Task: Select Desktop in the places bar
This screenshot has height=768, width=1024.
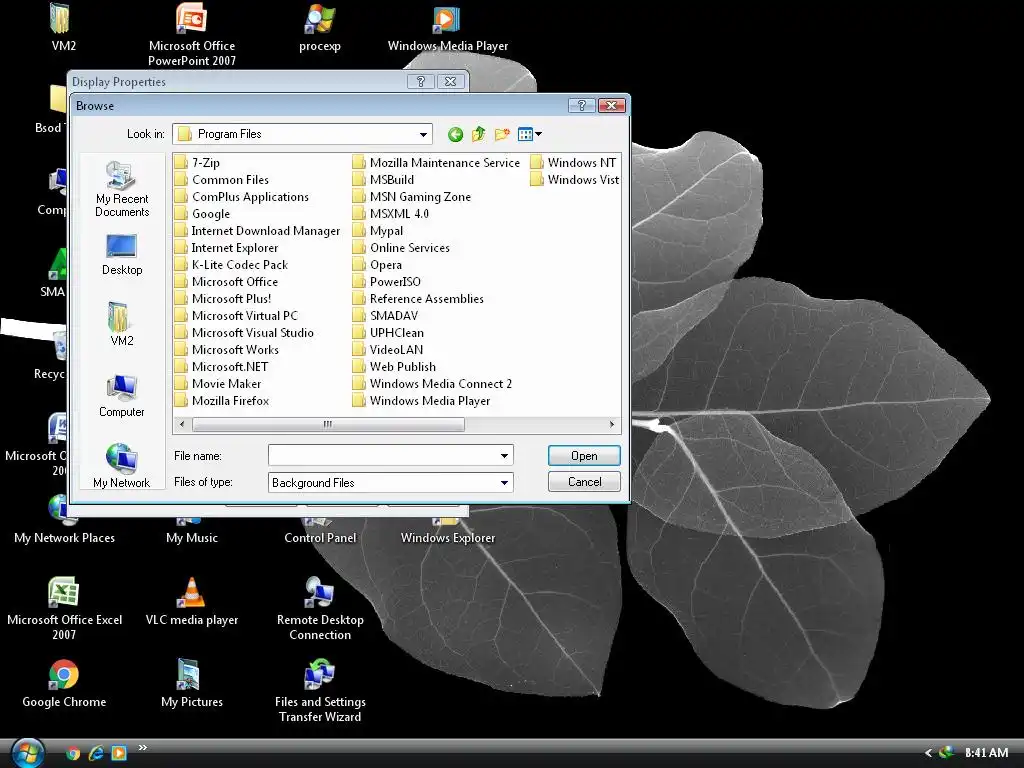Action: [121, 255]
